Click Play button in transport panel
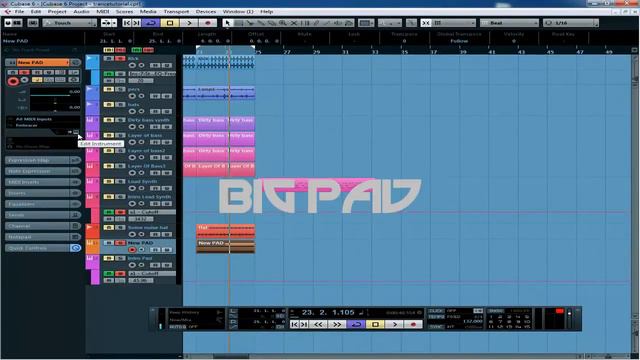This screenshot has height=360, width=640. (x=394, y=324)
